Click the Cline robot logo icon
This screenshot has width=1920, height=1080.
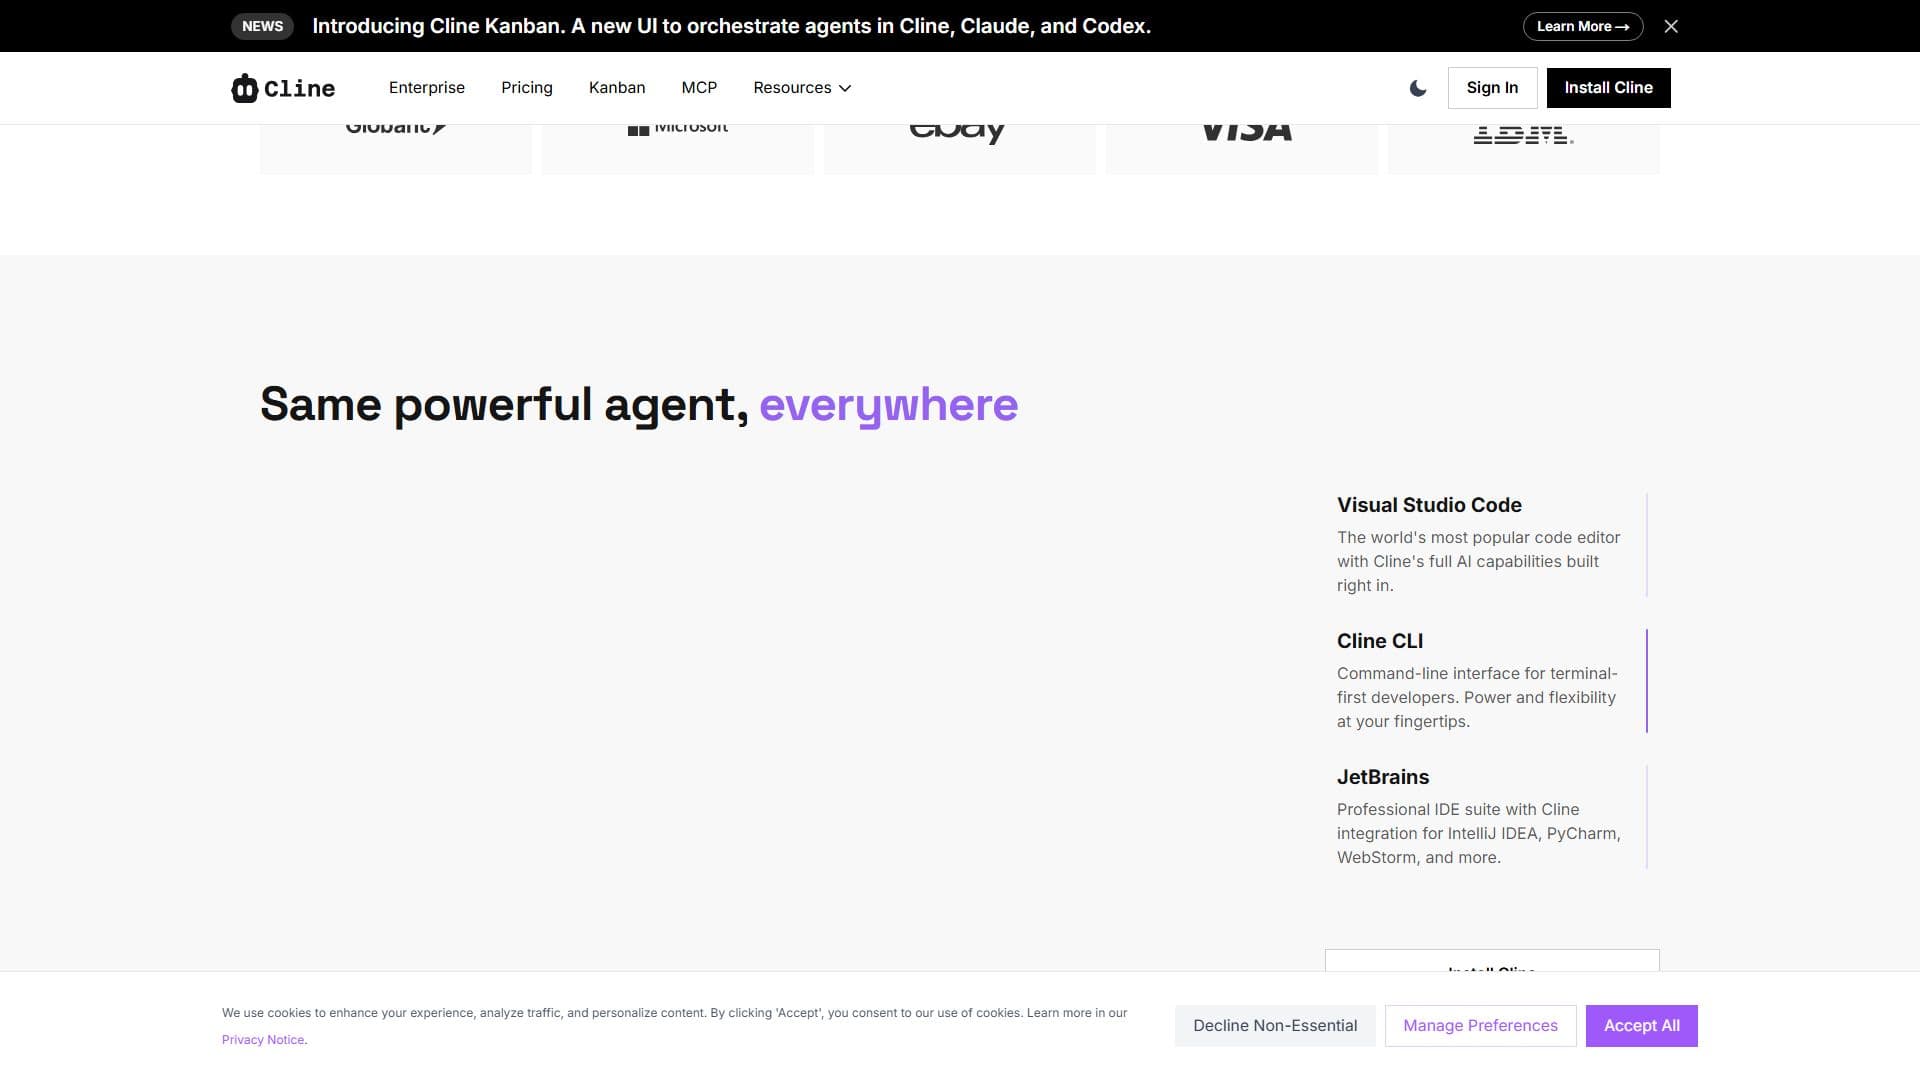244,88
